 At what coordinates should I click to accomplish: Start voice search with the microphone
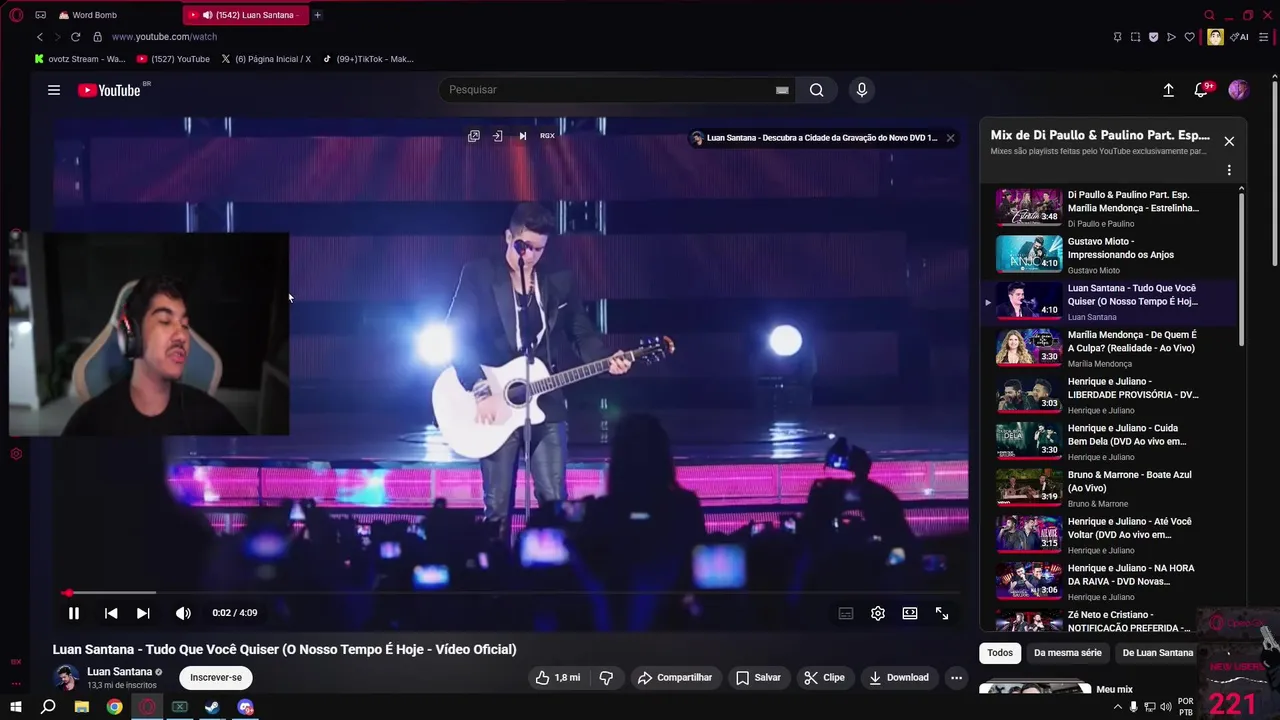point(862,90)
